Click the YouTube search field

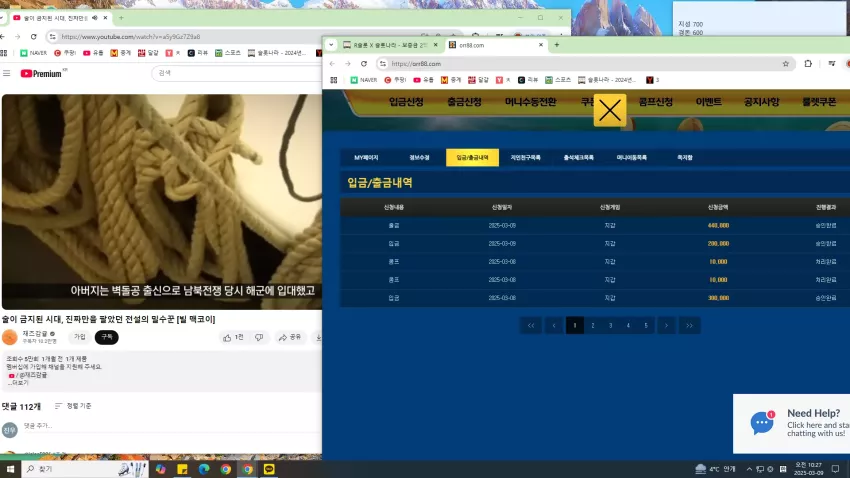239,73
